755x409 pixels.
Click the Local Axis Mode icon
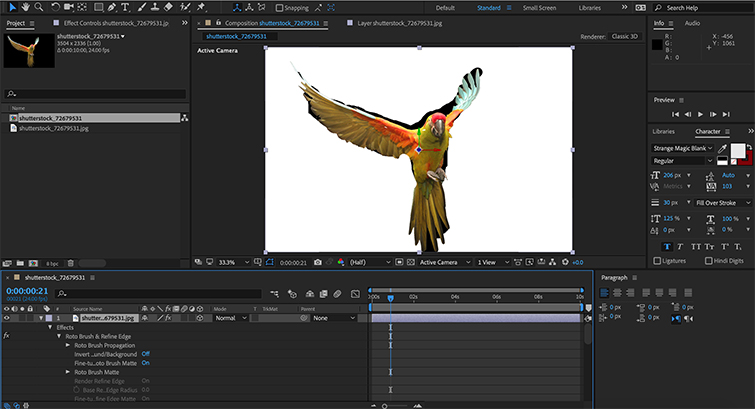pyautogui.click(x=237, y=8)
